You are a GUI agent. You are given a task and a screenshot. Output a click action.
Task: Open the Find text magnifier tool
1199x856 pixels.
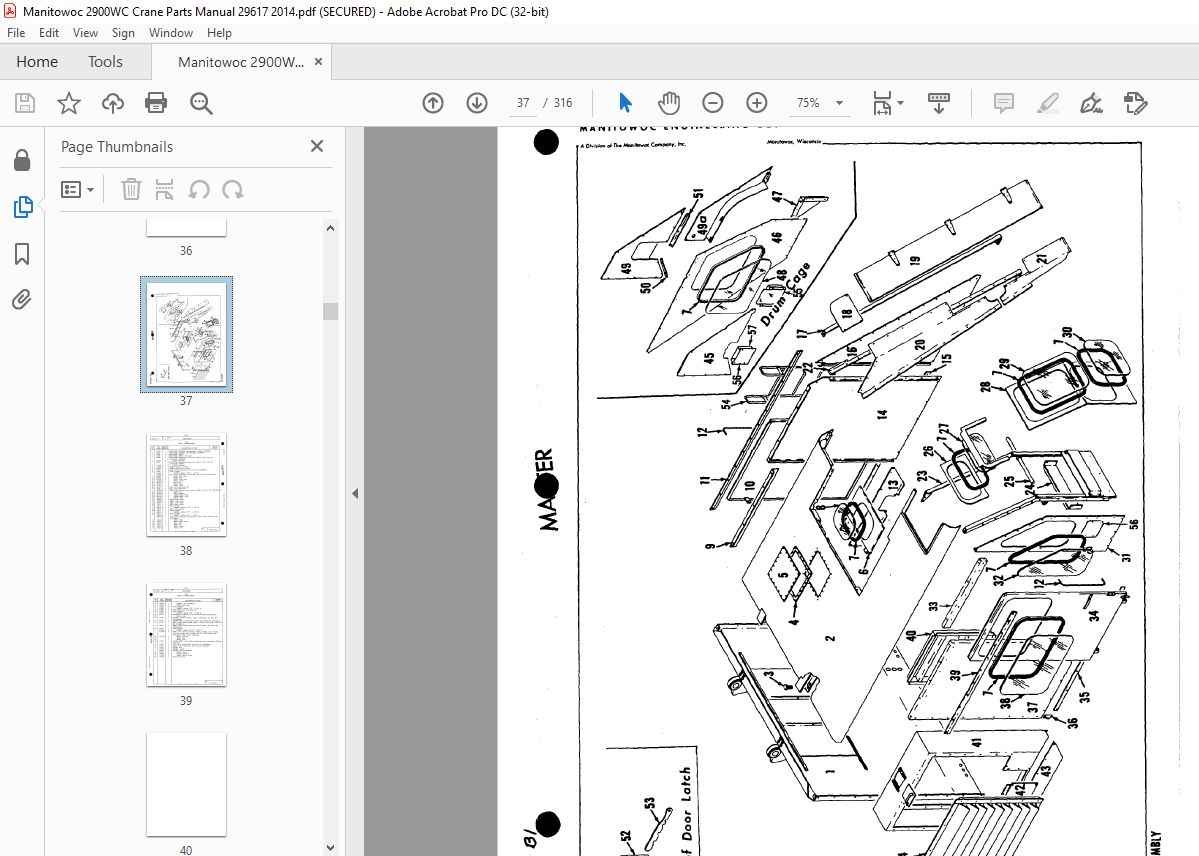point(201,103)
